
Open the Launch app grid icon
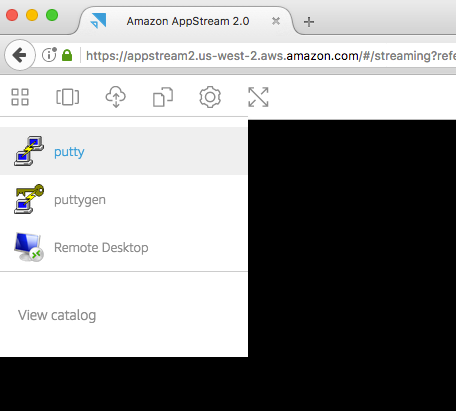pyautogui.click(x=20, y=97)
